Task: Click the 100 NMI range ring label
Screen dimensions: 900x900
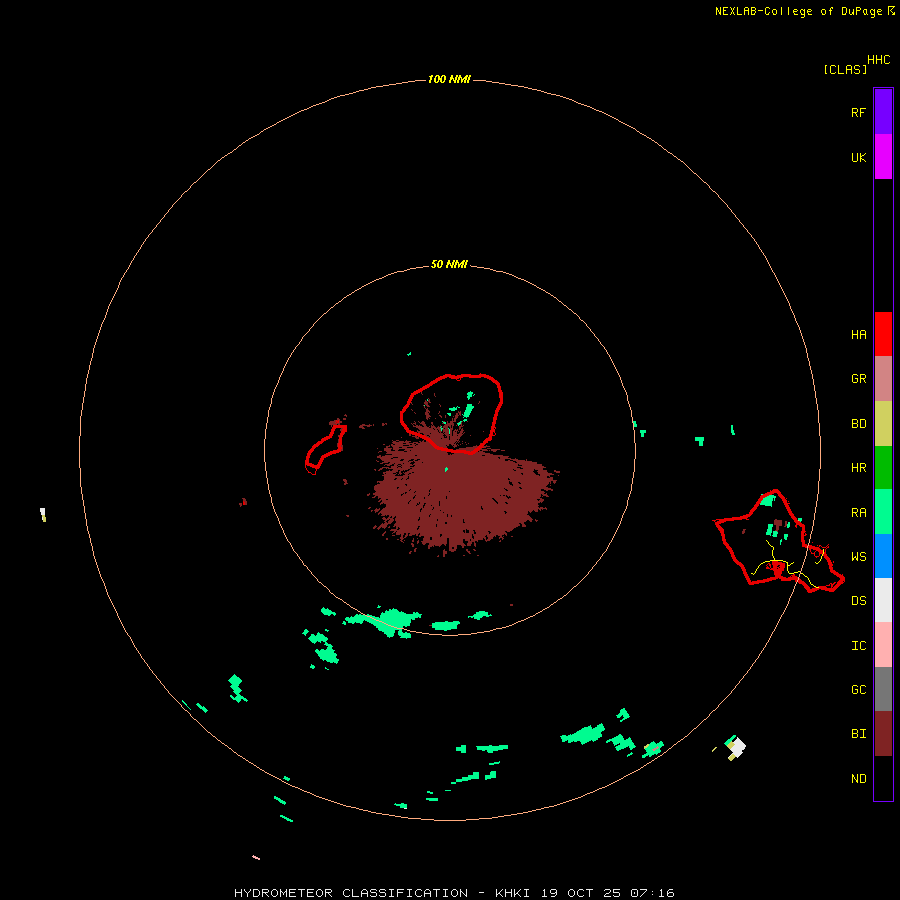Action: [449, 79]
